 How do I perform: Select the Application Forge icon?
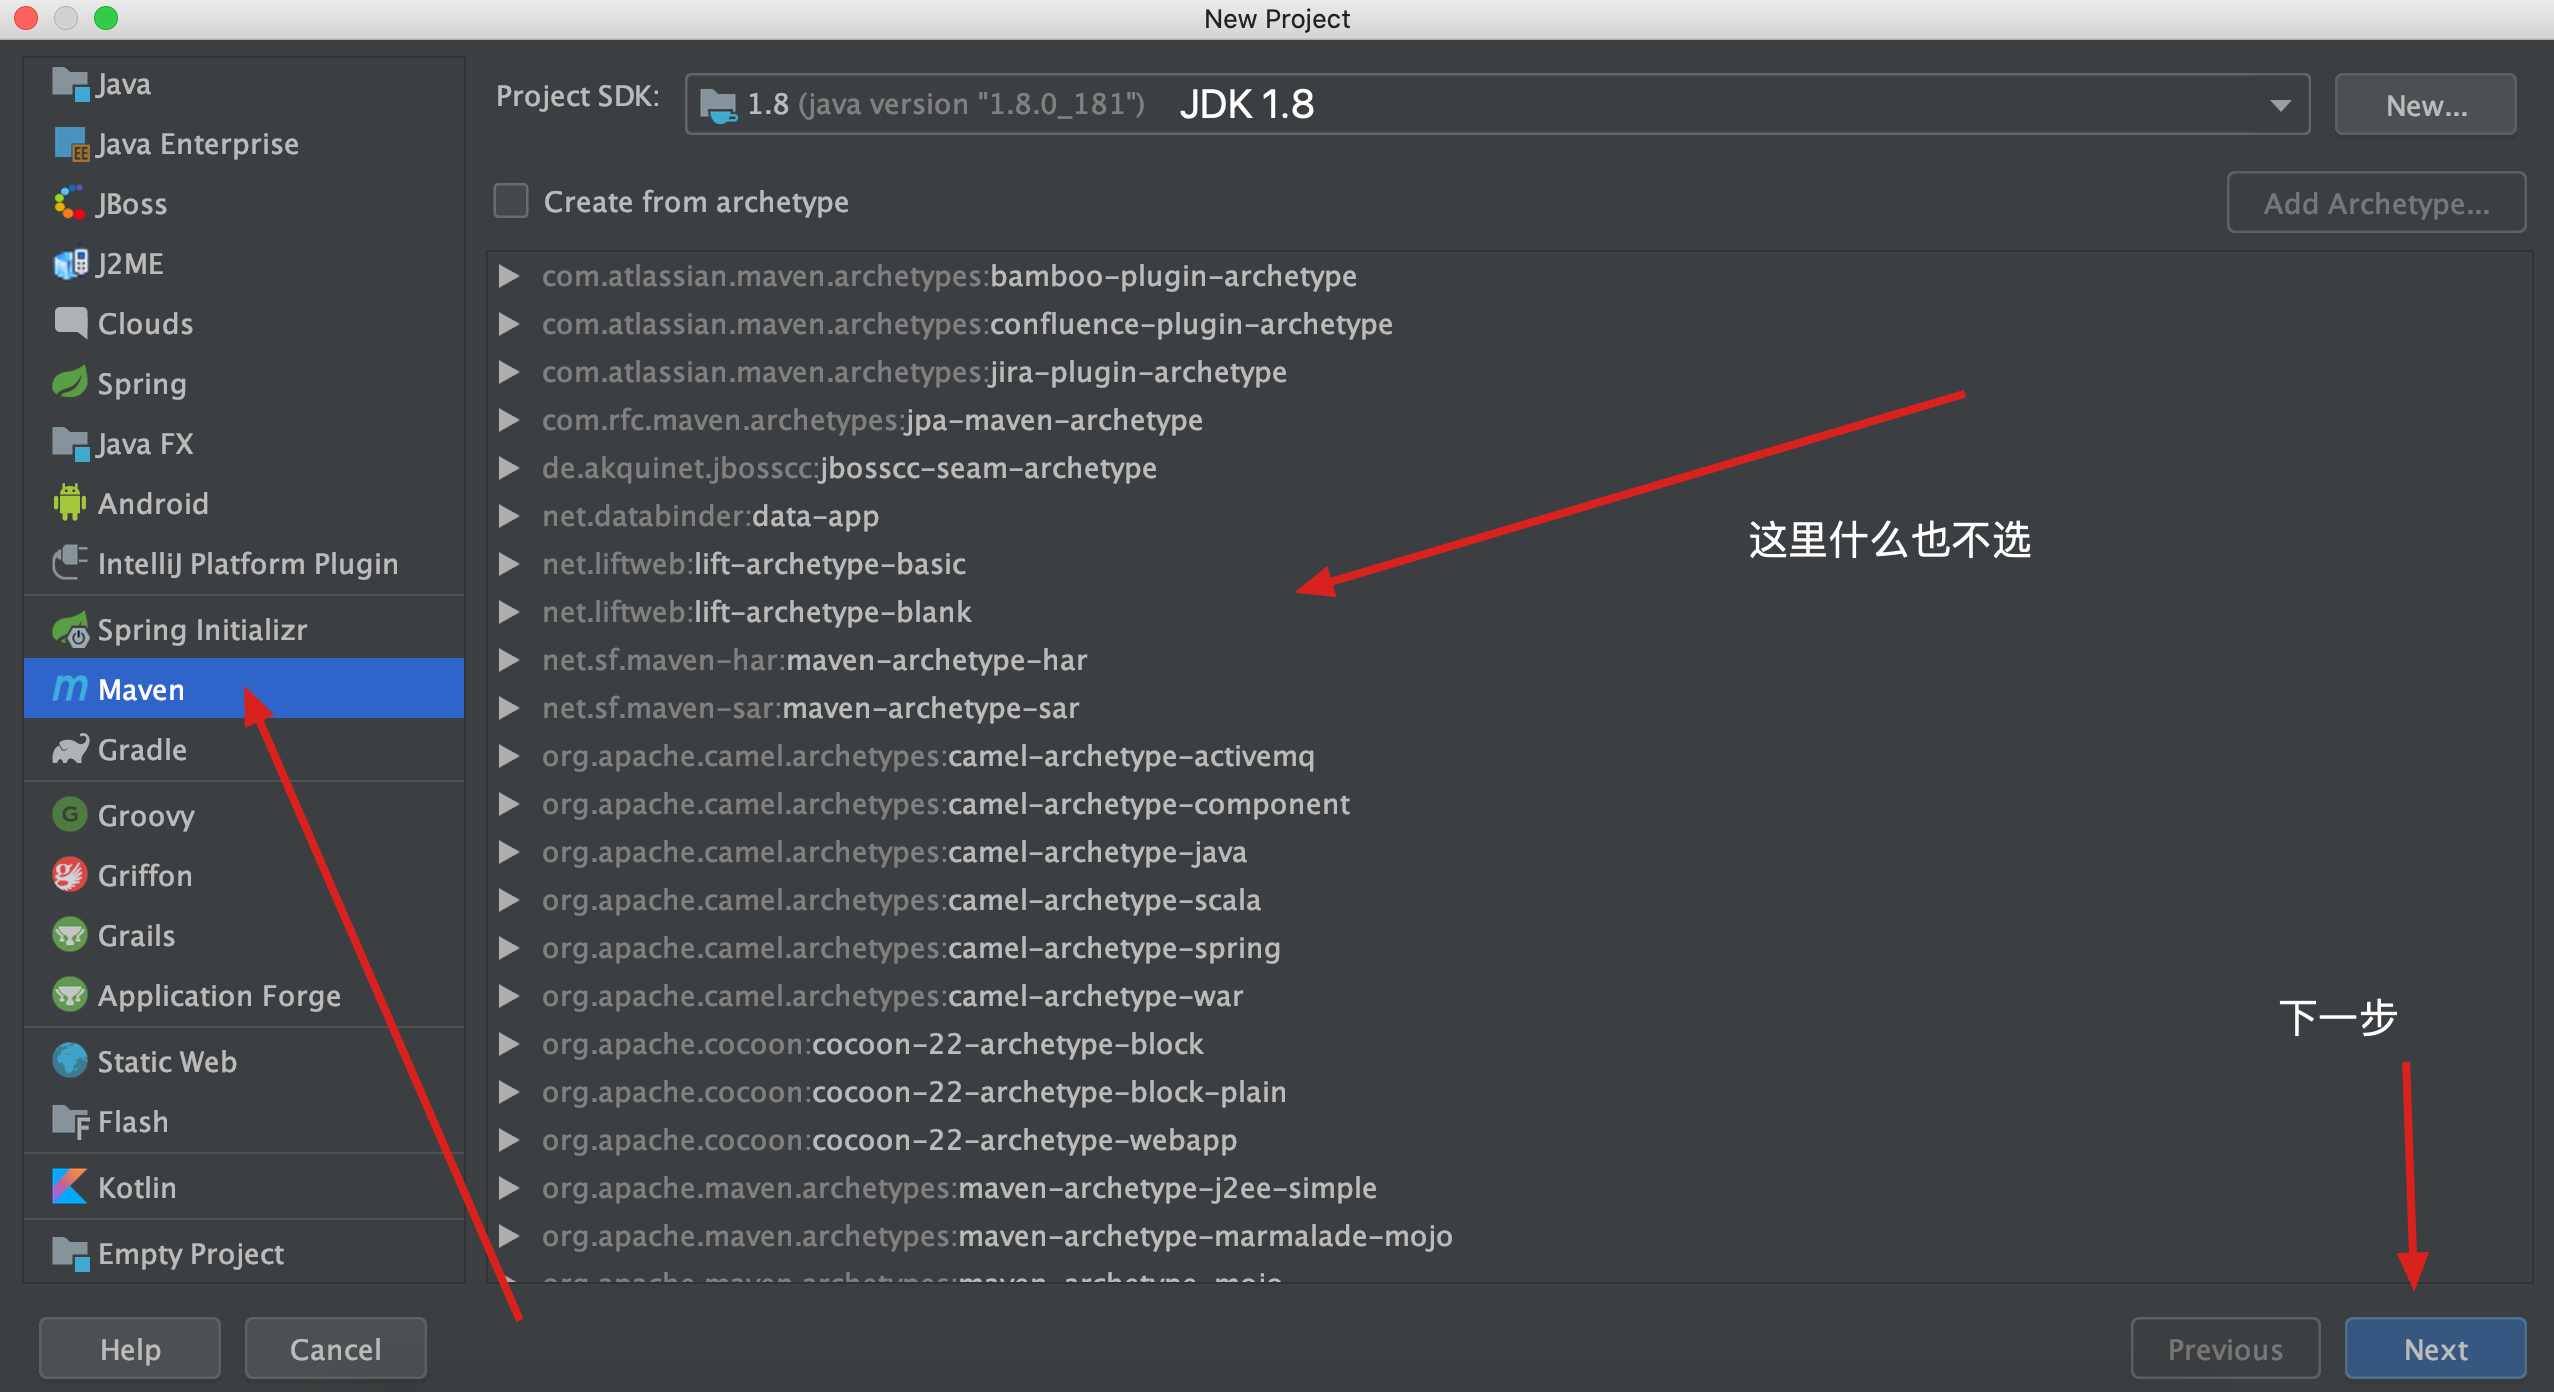pyautogui.click(x=70, y=995)
